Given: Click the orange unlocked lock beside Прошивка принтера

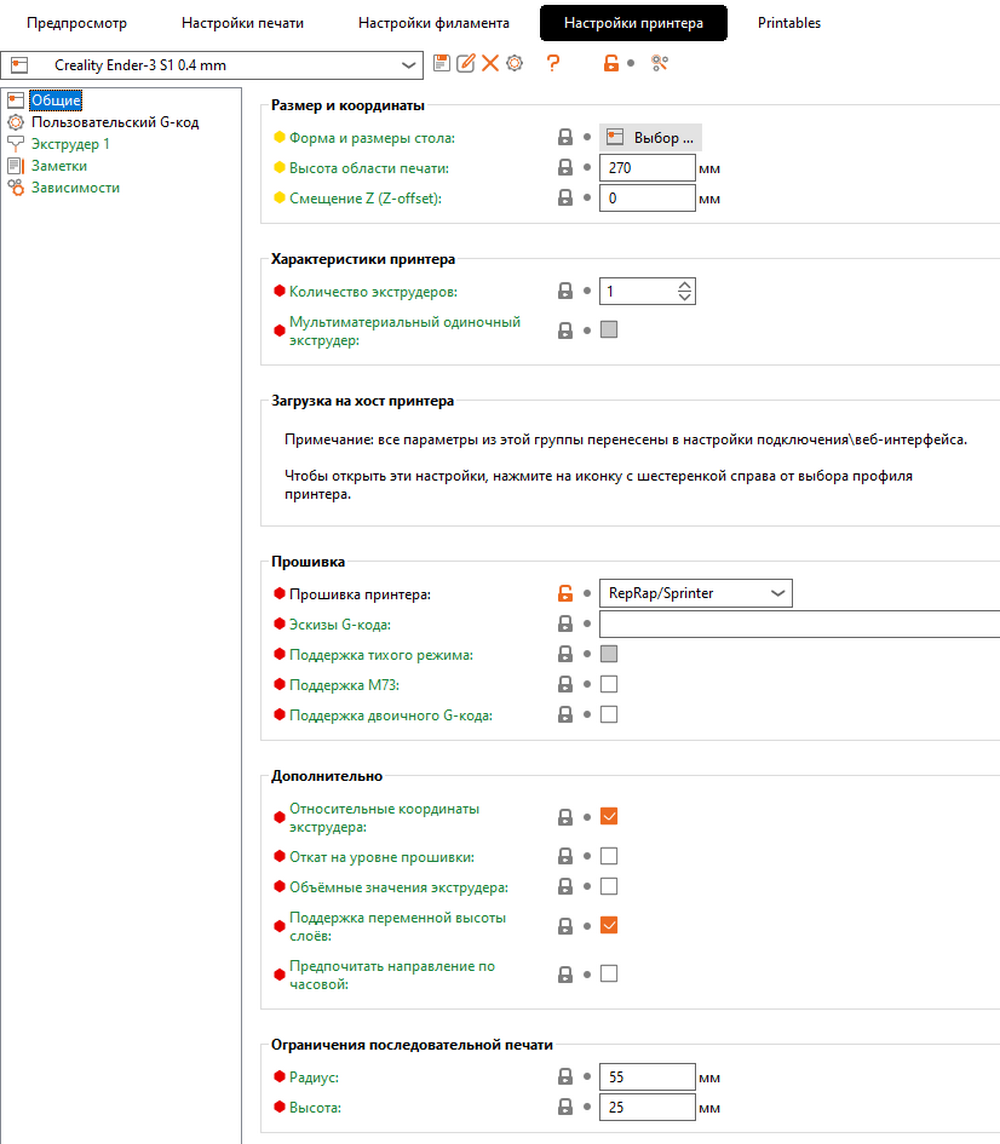Looking at the screenshot, I should pos(566,594).
